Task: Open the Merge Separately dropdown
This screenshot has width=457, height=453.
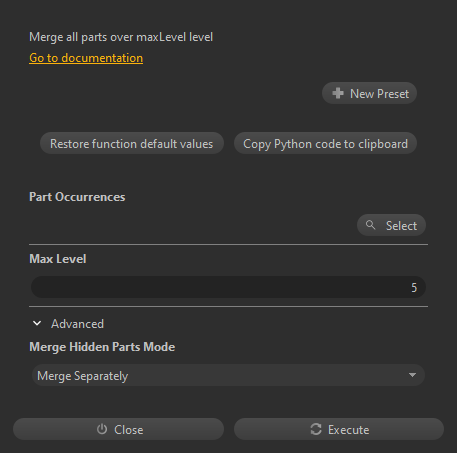Action: point(228,375)
